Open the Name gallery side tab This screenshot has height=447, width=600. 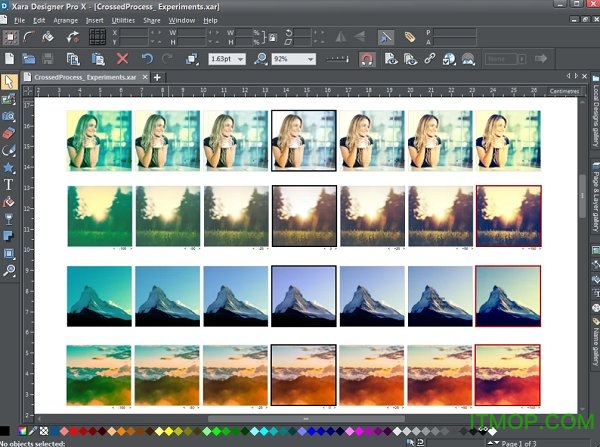[x=595, y=343]
